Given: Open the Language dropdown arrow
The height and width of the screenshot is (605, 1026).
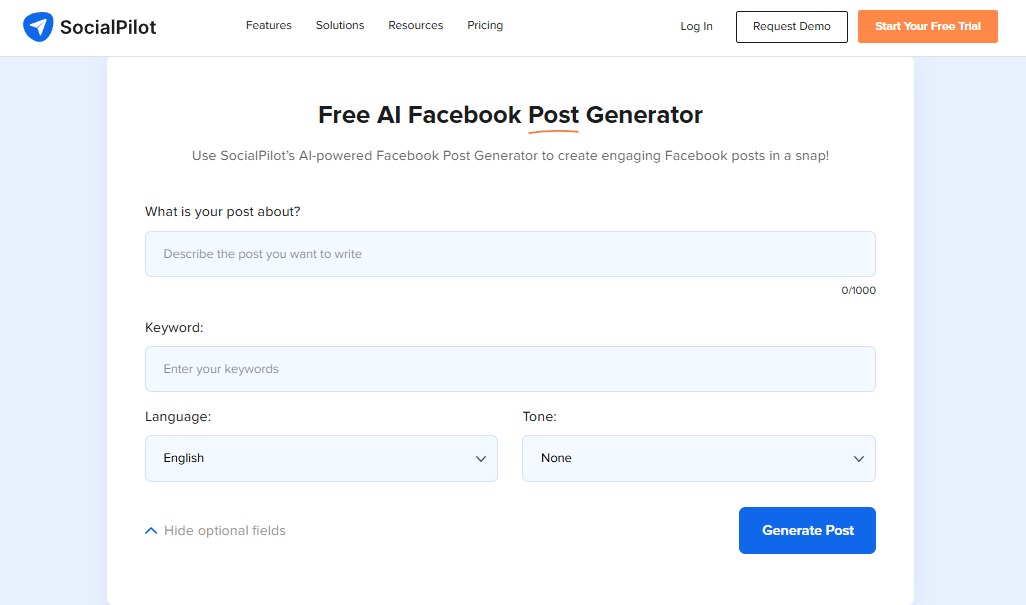Looking at the screenshot, I should point(480,457).
